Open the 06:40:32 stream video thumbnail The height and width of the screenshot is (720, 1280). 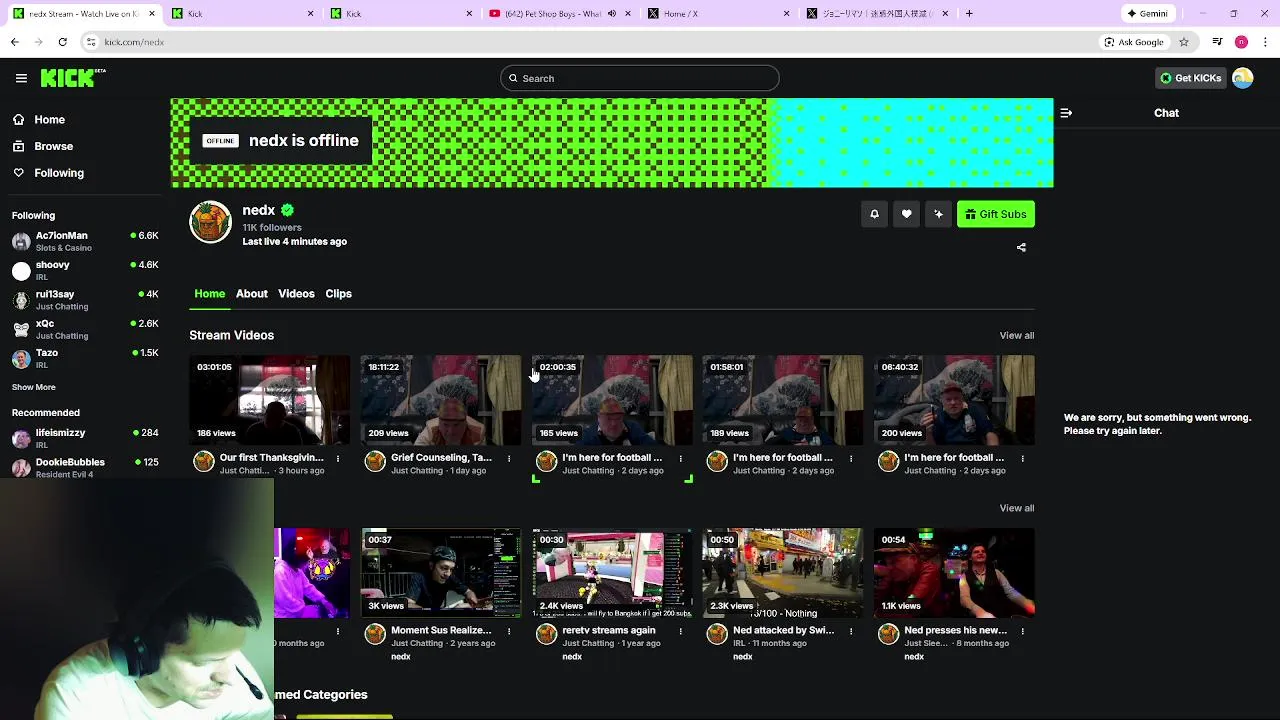click(954, 400)
